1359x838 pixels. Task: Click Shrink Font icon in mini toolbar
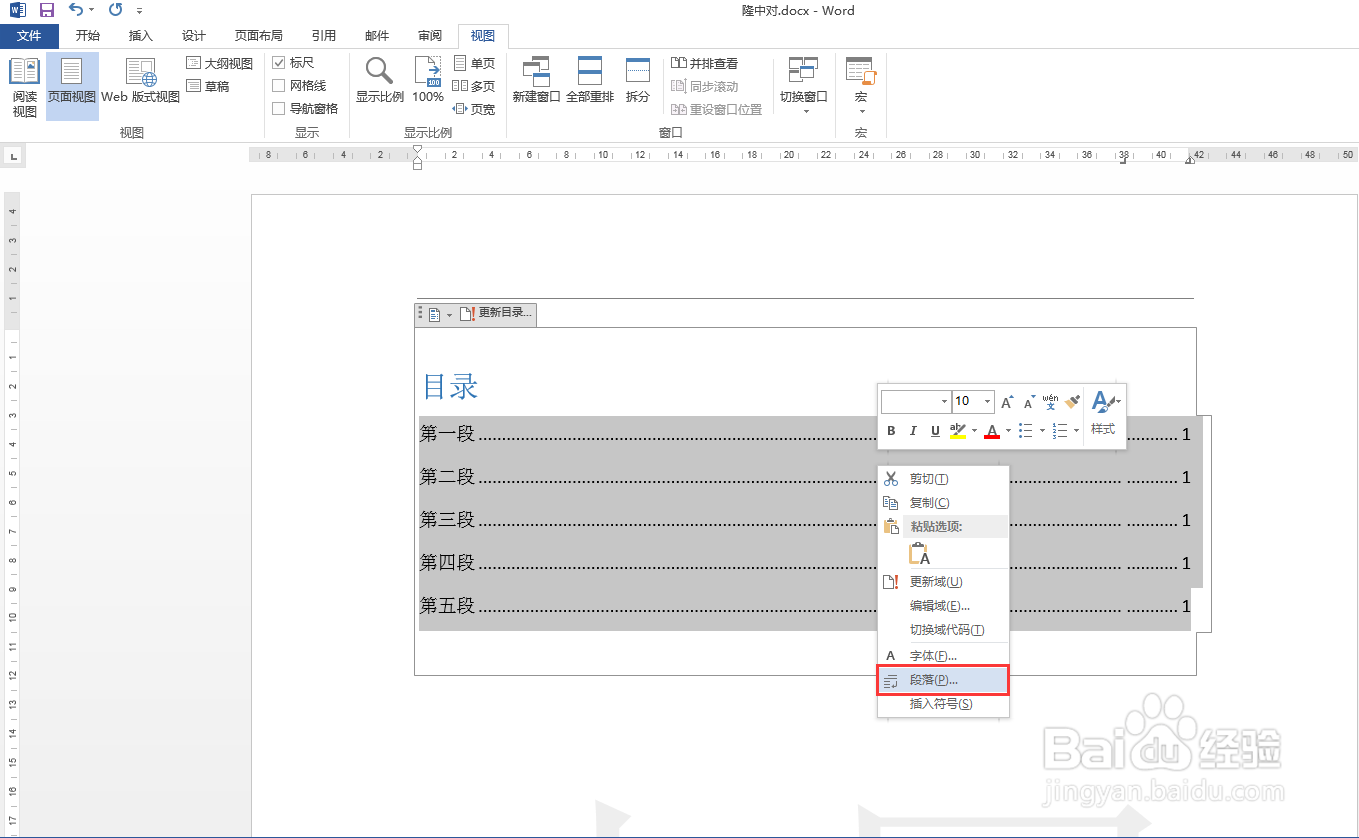1029,402
